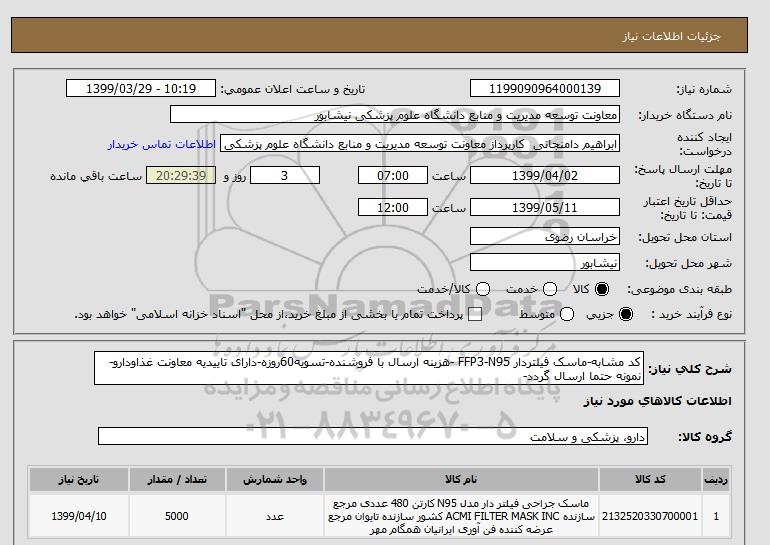Screen dimensions: 770x545
Task: Click the row number 1 cell
Action: point(716,517)
